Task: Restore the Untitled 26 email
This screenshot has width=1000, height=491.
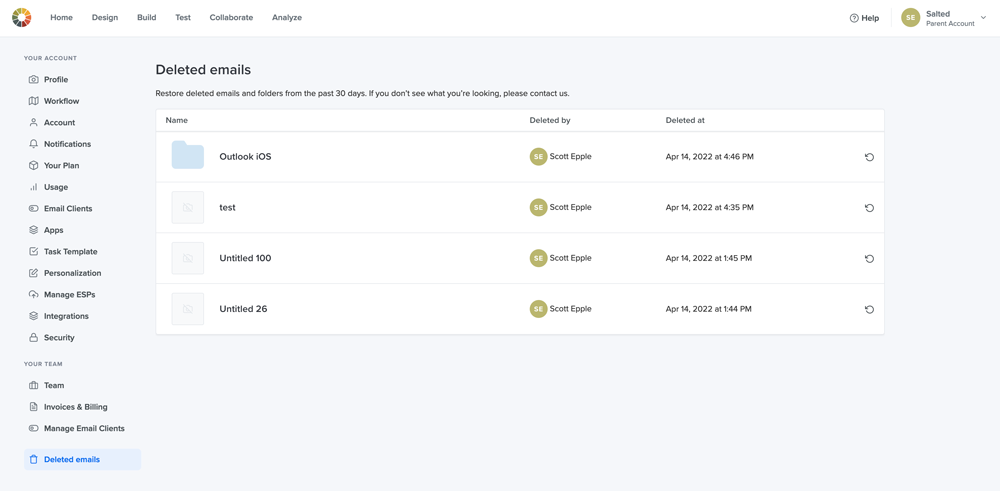Action: (869, 310)
